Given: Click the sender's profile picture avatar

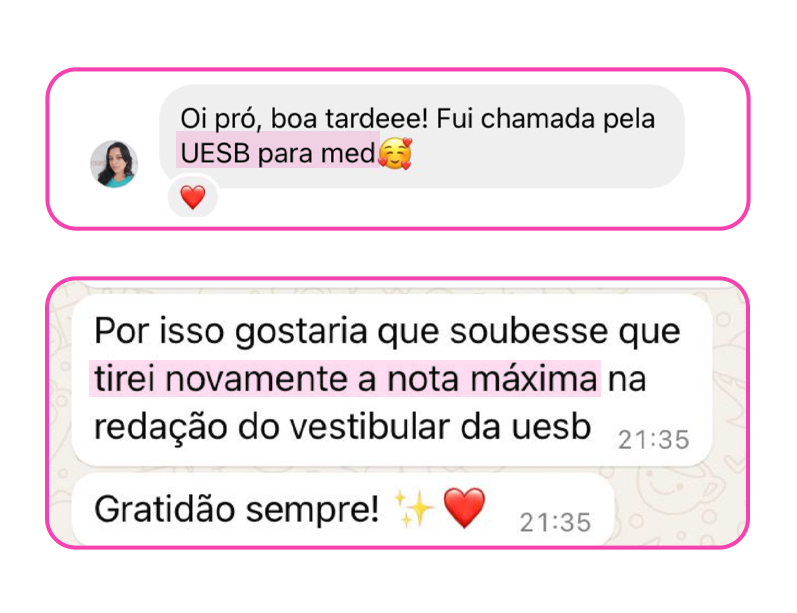Looking at the screenshot, I should [x=114, y=164].
